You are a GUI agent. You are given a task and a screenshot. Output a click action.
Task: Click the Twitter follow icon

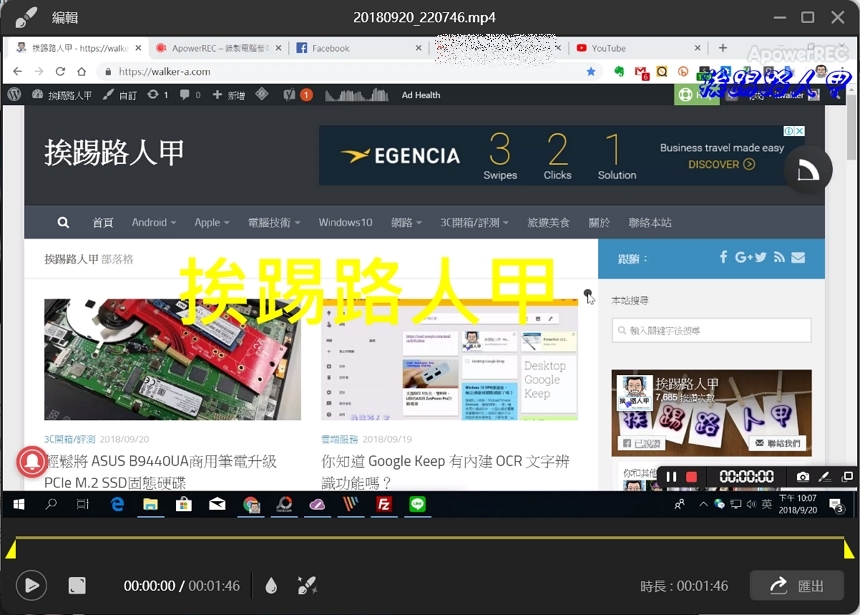click(x=760, y=257)
